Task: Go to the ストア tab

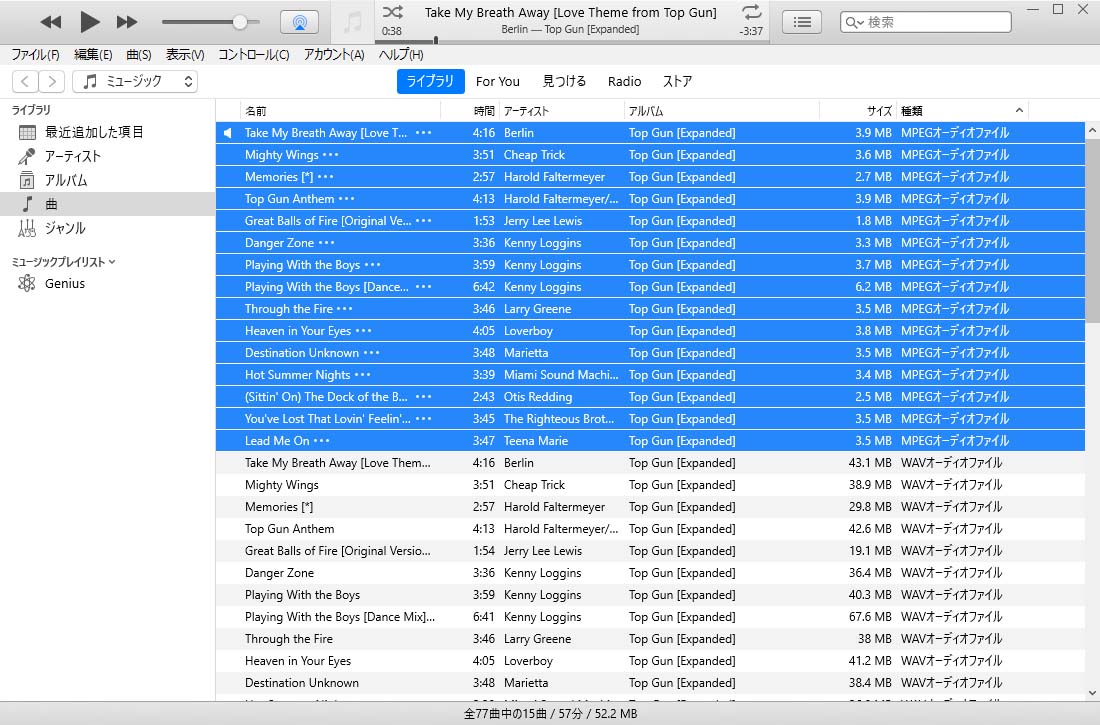Action: [677, 82]
